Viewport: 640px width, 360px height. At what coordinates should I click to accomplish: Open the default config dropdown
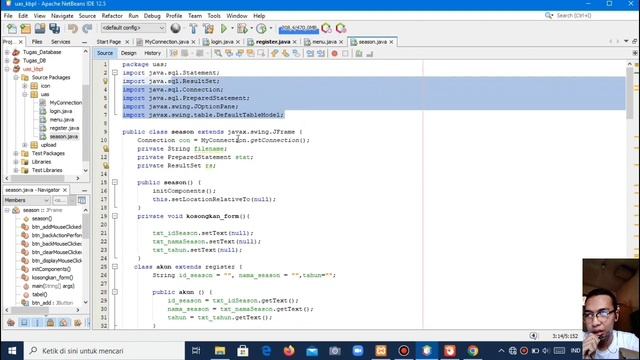(x=133, y=28)
